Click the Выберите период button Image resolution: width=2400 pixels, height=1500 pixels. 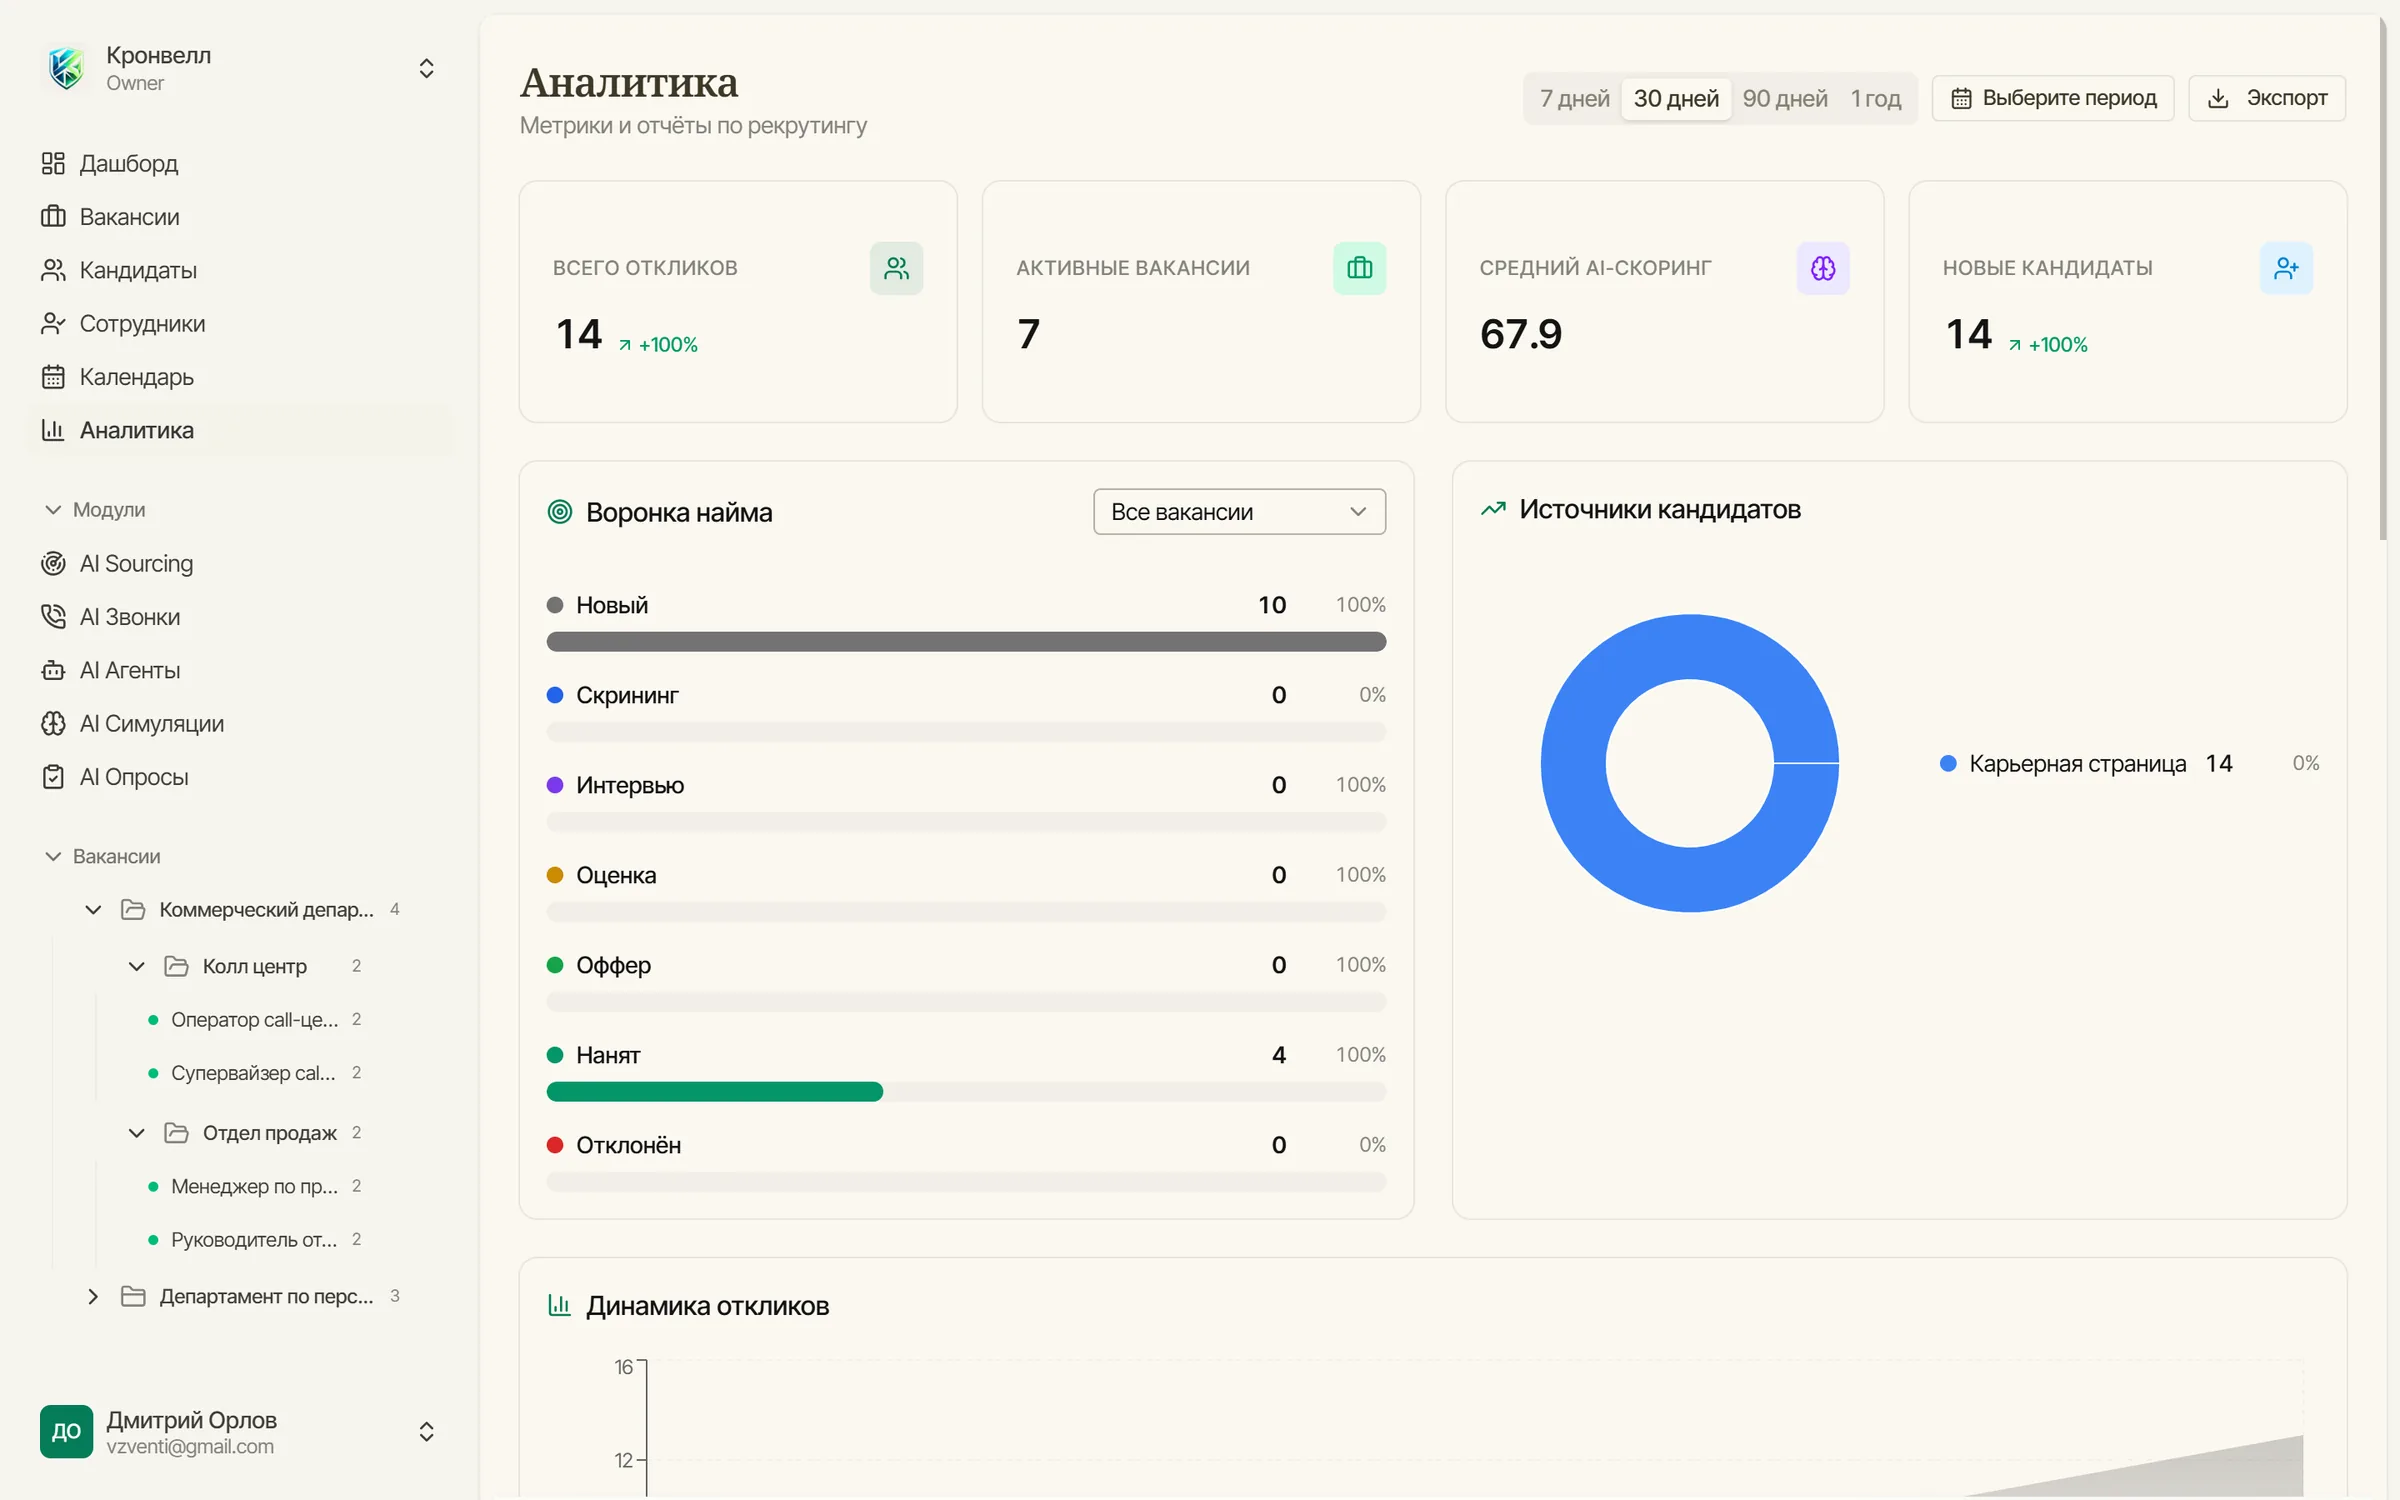pyautogui.click(x=2052, y=98)
